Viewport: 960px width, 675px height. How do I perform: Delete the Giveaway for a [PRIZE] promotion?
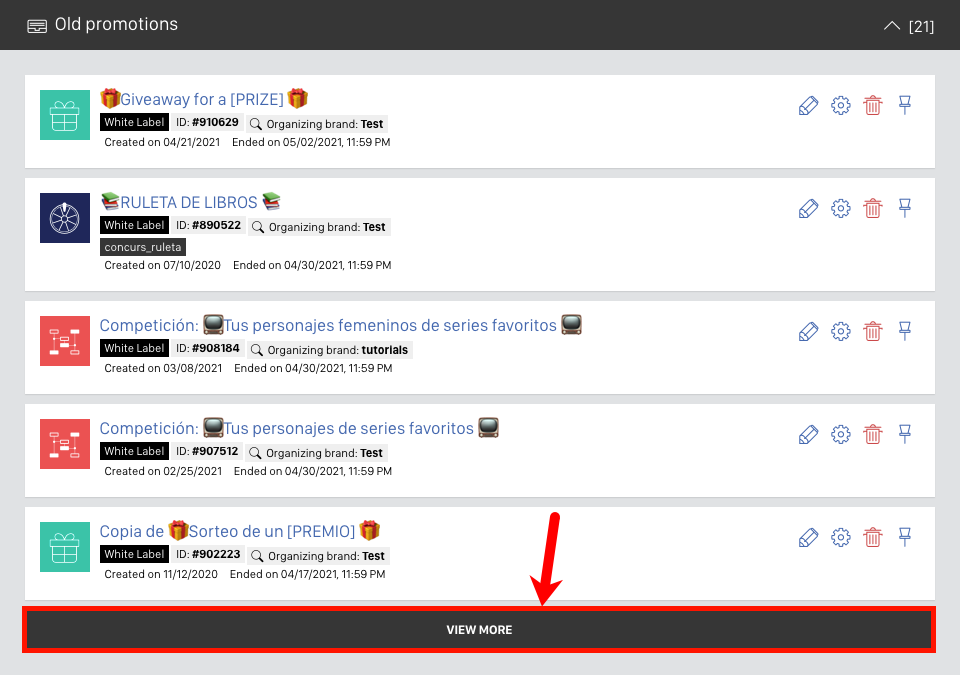(872, 105)
